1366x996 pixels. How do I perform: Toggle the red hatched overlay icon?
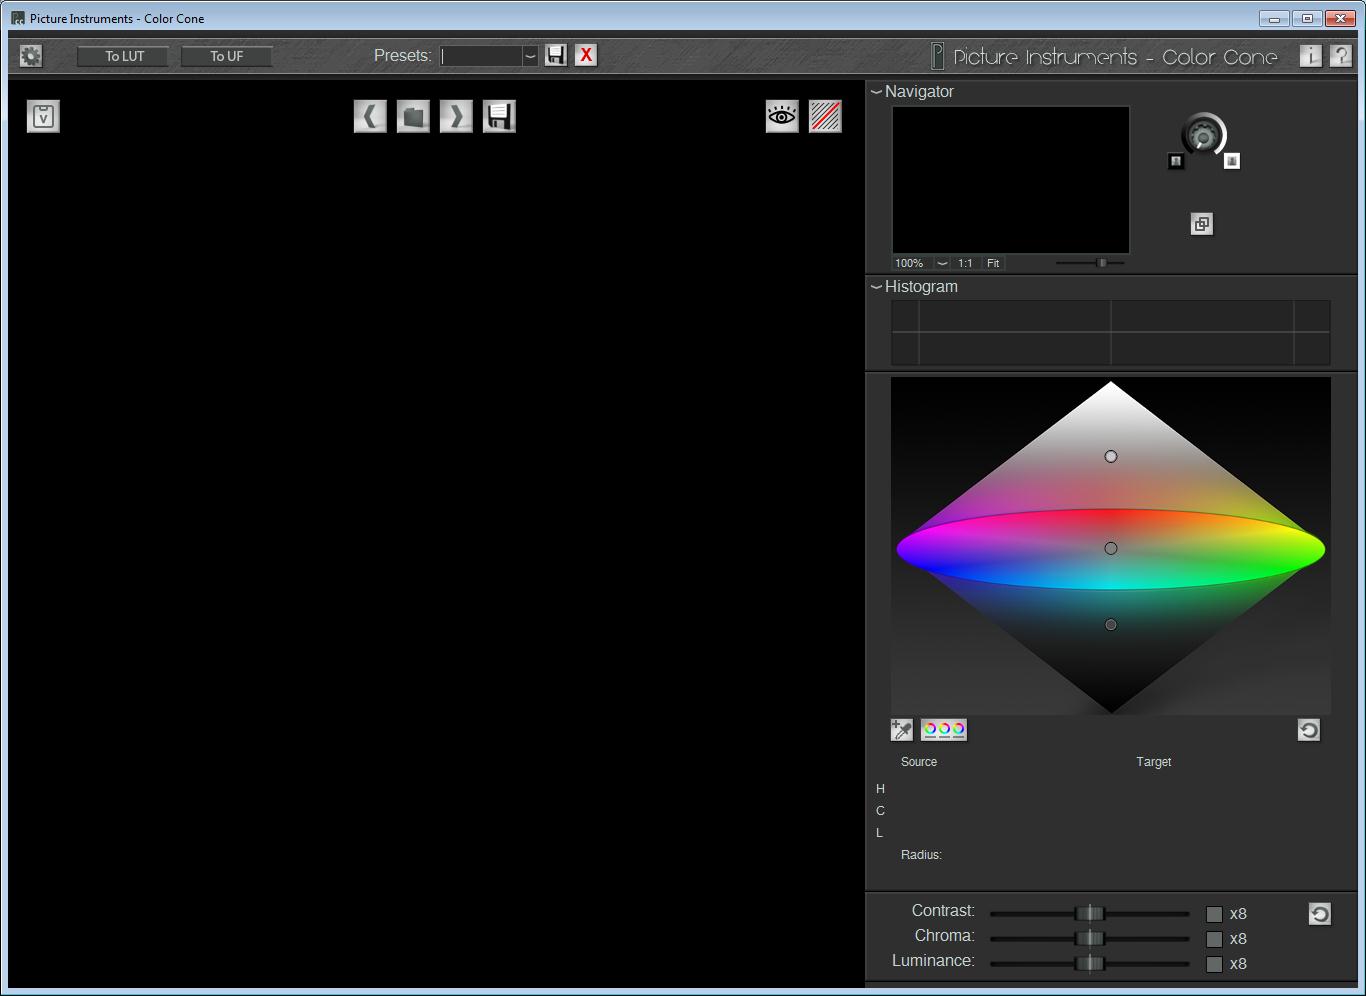(825, 116)
